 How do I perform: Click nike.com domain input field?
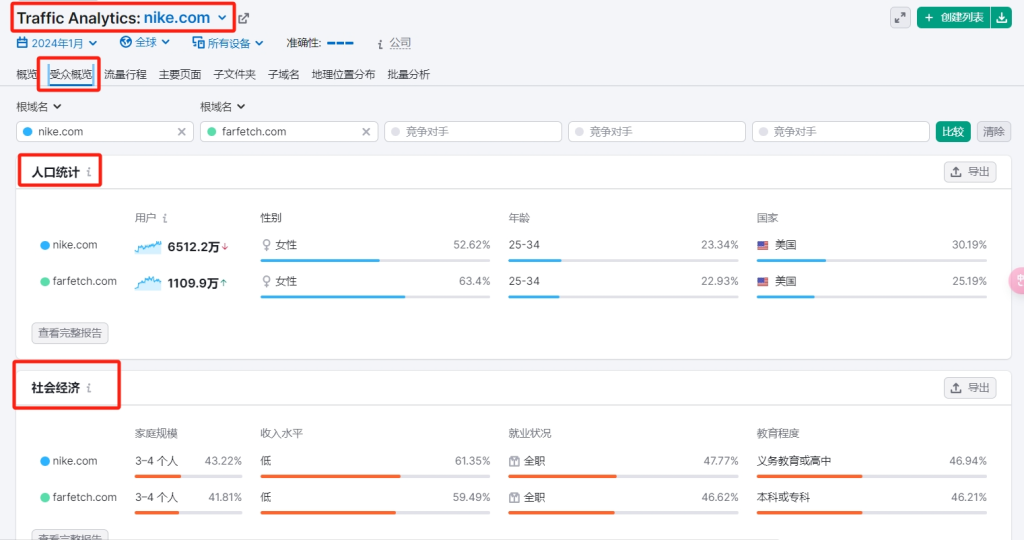pyautogui.click(x=104, y=132)
